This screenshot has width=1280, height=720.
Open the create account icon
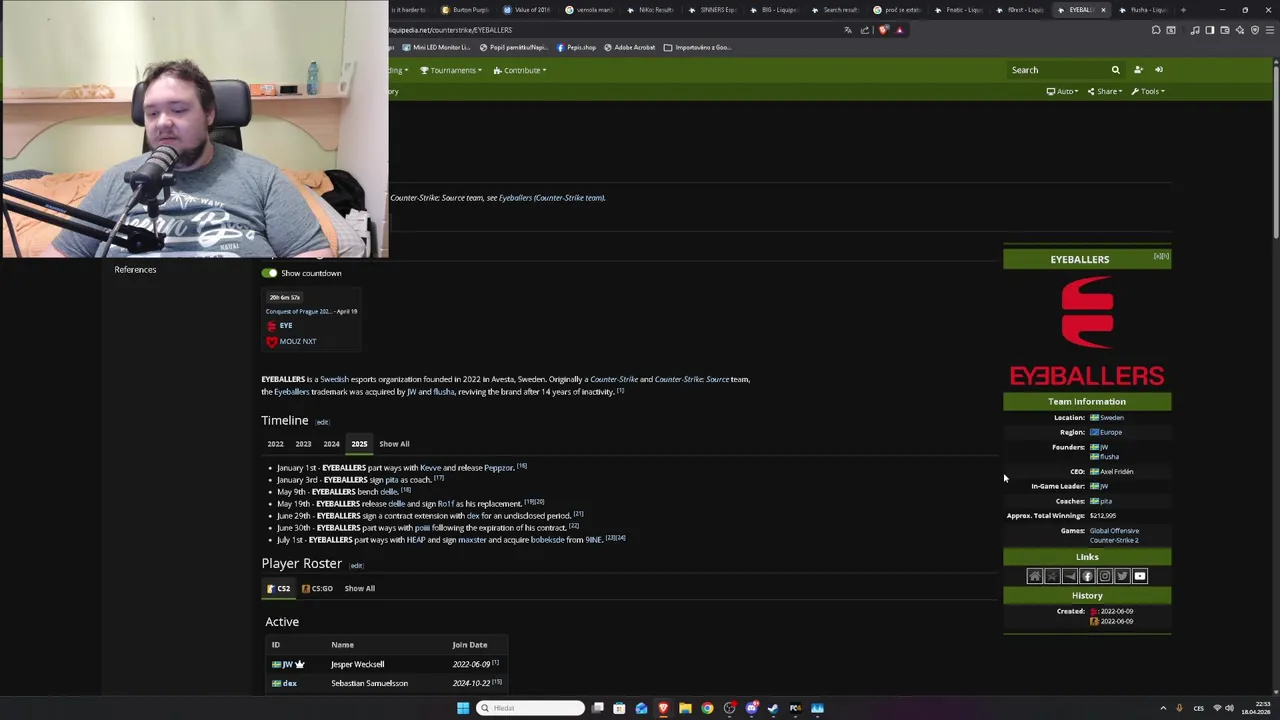click(x=1138, y=70)
